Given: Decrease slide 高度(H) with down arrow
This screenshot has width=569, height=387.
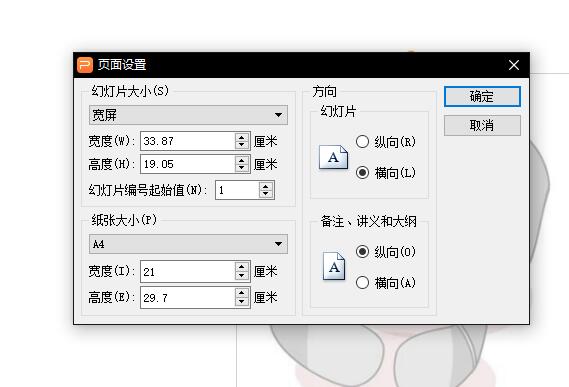Looking at the screenshot, I should (x=242, y=168).
